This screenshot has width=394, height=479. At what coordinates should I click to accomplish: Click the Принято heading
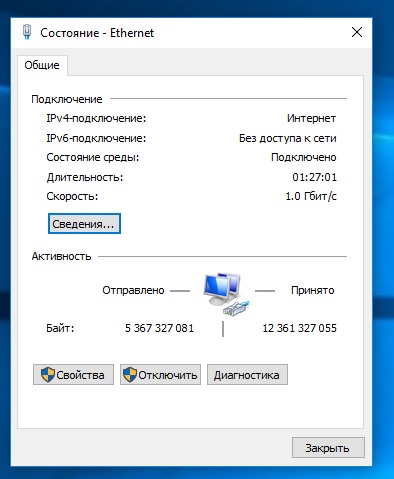313,290
